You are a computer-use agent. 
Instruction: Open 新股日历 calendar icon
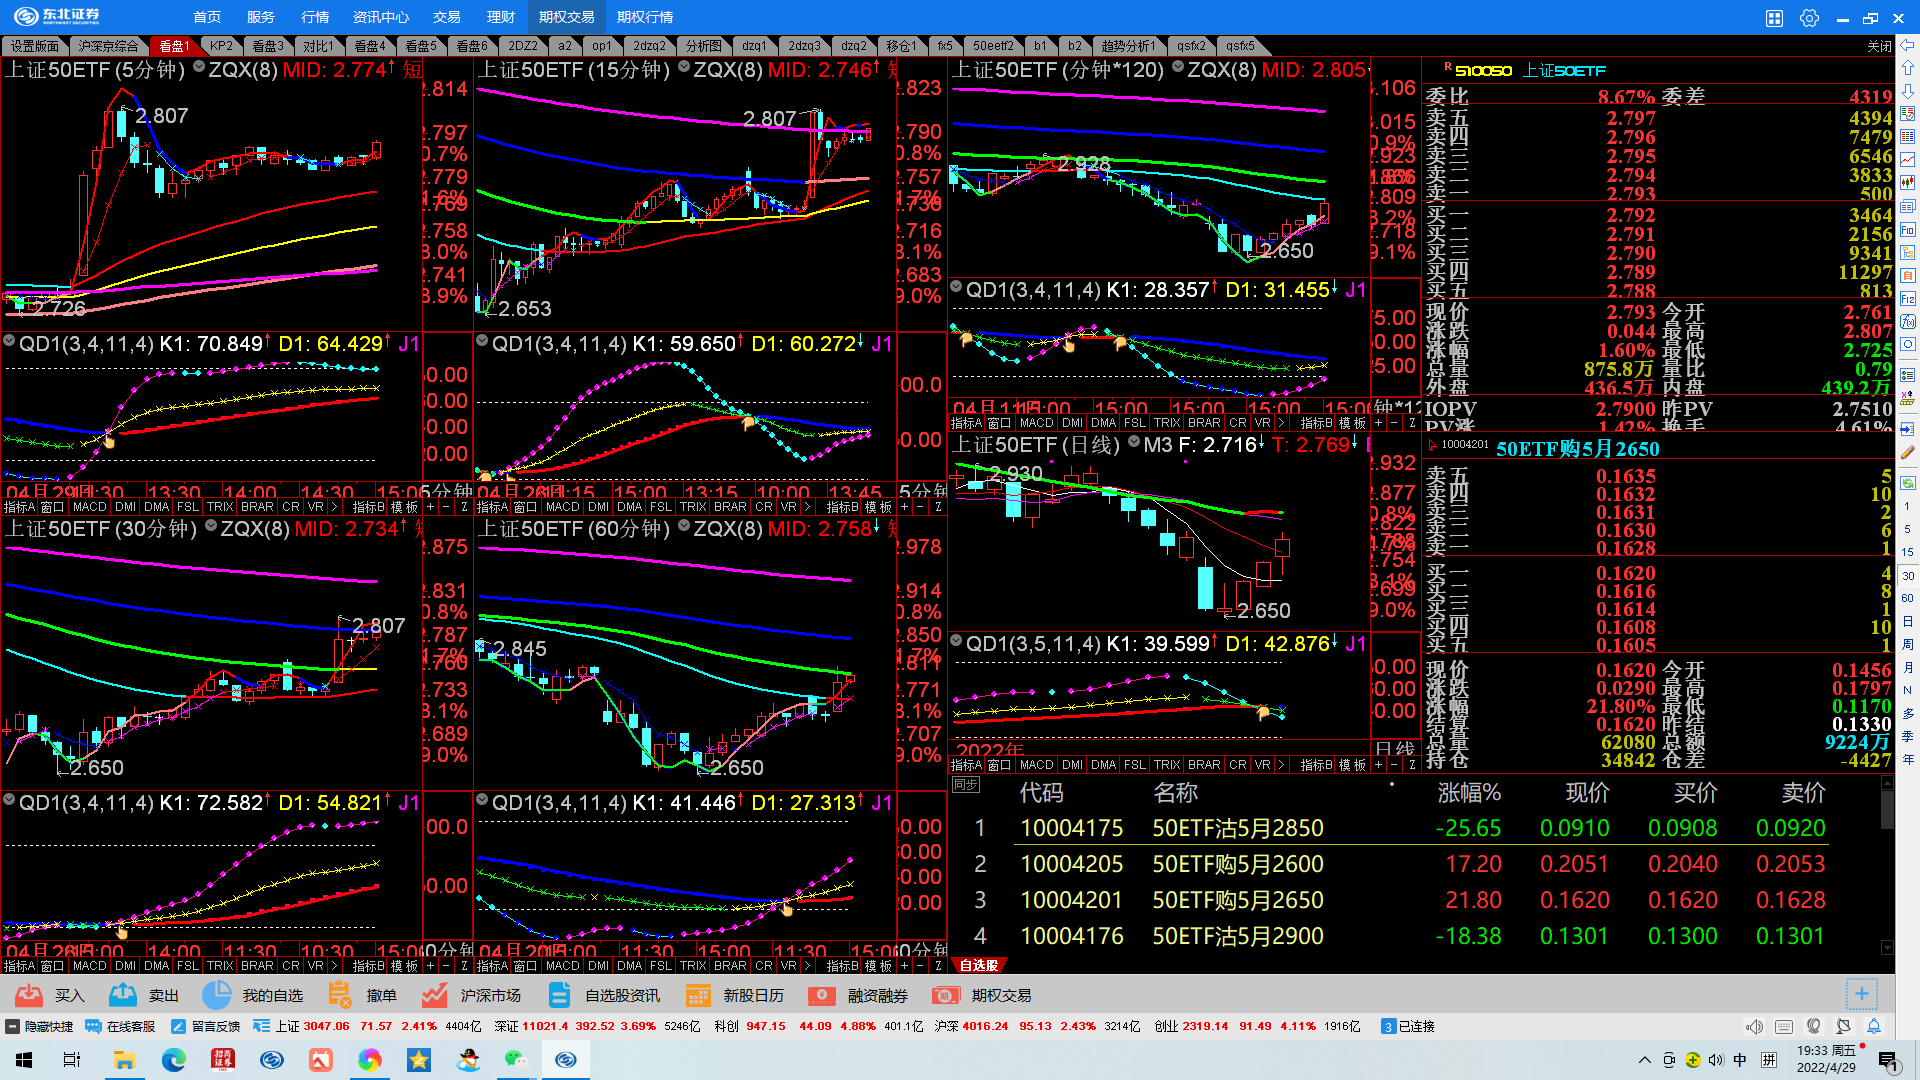[x=698, y=995]
